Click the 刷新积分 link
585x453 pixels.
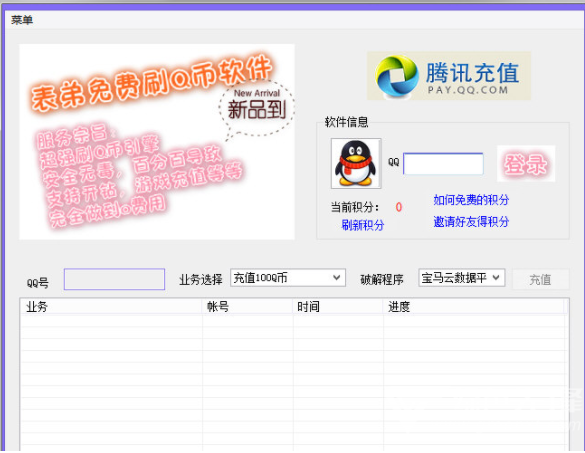coord(362,225)
